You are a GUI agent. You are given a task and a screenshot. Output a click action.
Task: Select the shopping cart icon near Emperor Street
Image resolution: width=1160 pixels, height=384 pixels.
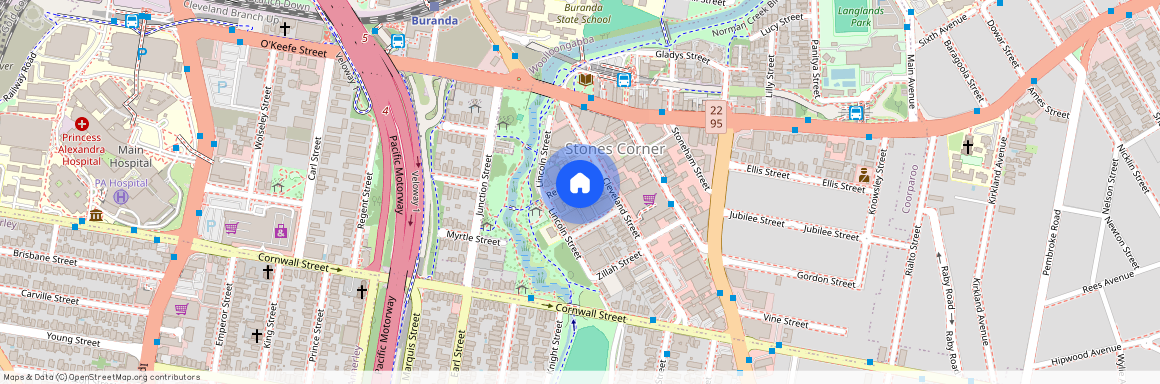[181, 309]
